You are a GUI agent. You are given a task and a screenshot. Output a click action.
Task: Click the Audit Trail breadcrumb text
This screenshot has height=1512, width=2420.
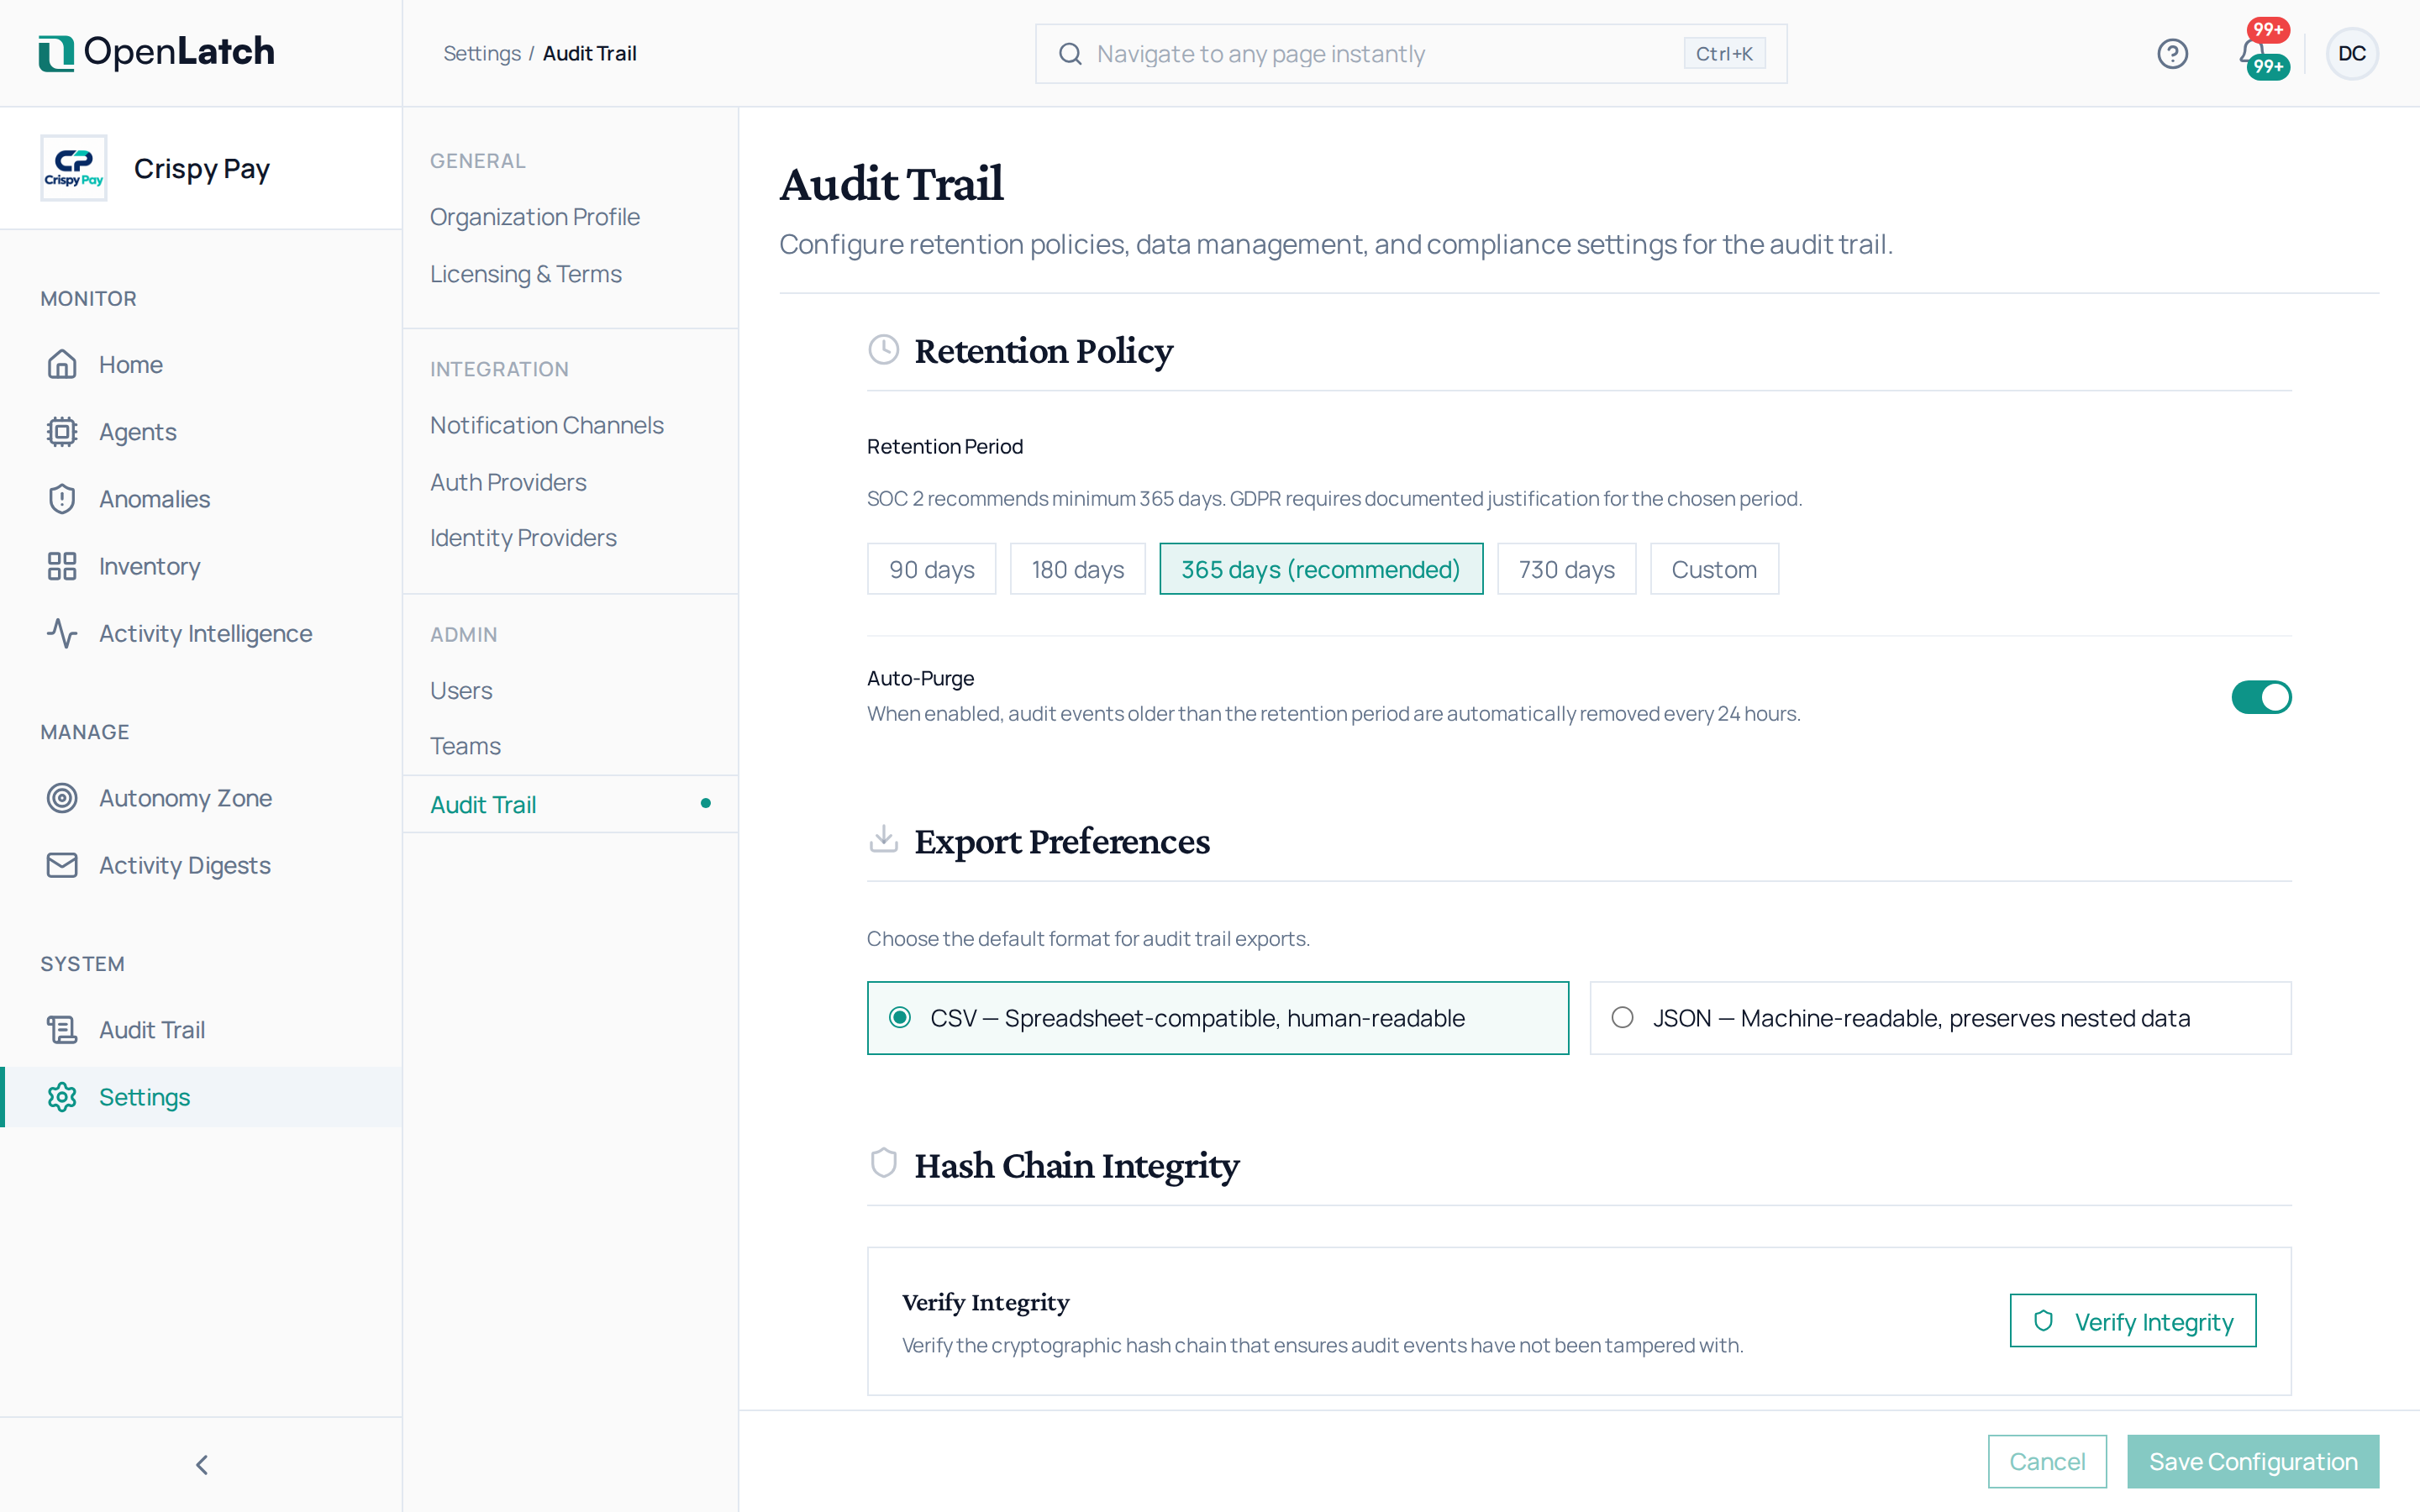pyautogui.click(x=589, y=54)
